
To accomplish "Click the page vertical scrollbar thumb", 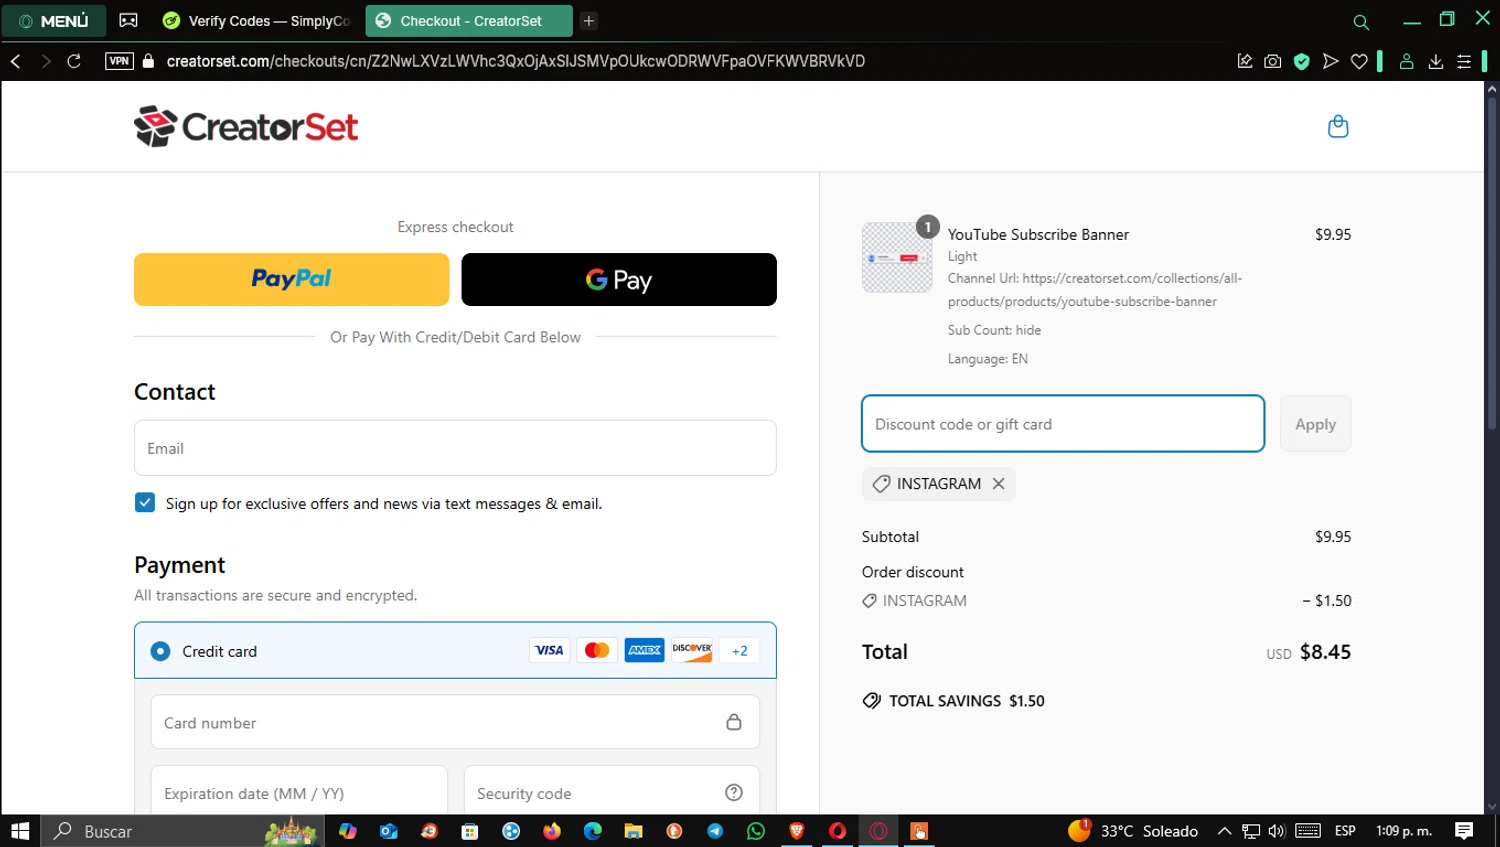I will (x=1492, y=265).
